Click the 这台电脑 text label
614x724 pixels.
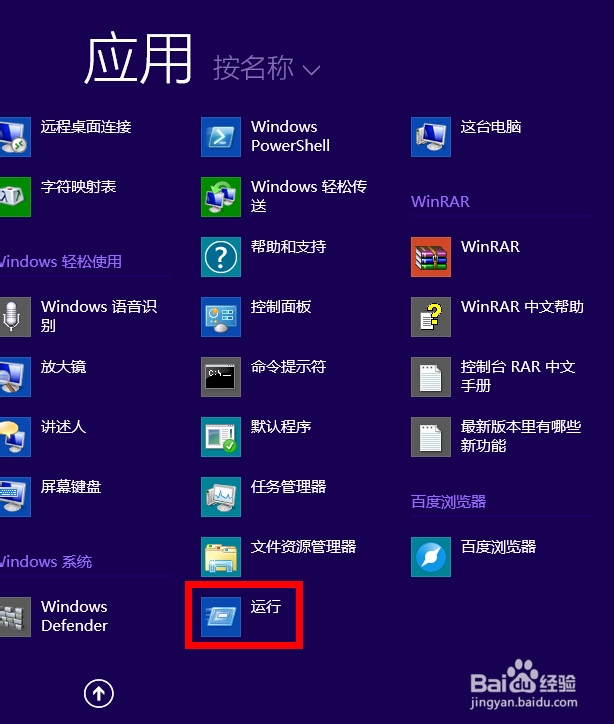491,127
